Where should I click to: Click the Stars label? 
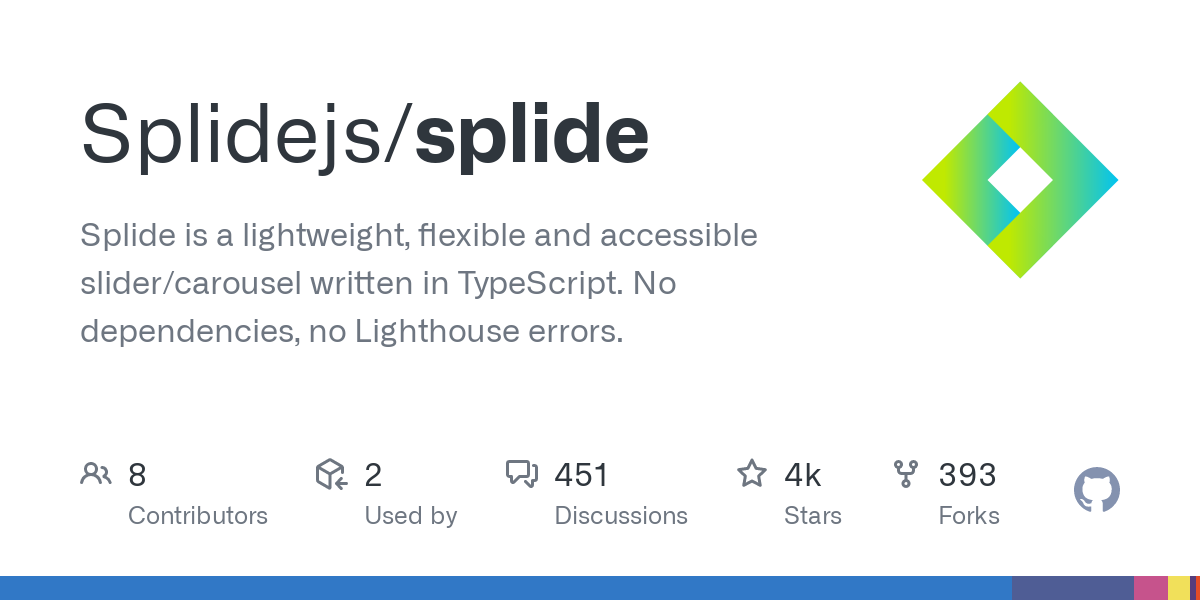pos(813,516)
